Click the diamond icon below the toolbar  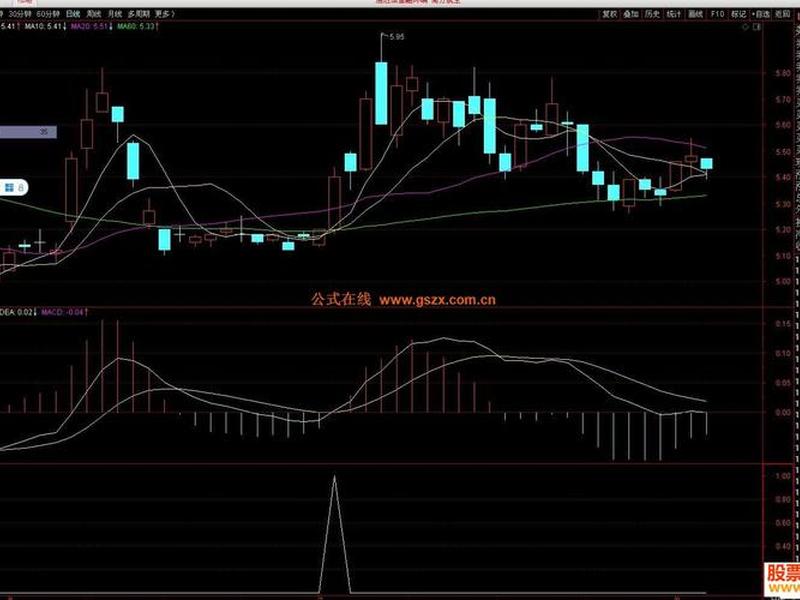coord(745,27)
